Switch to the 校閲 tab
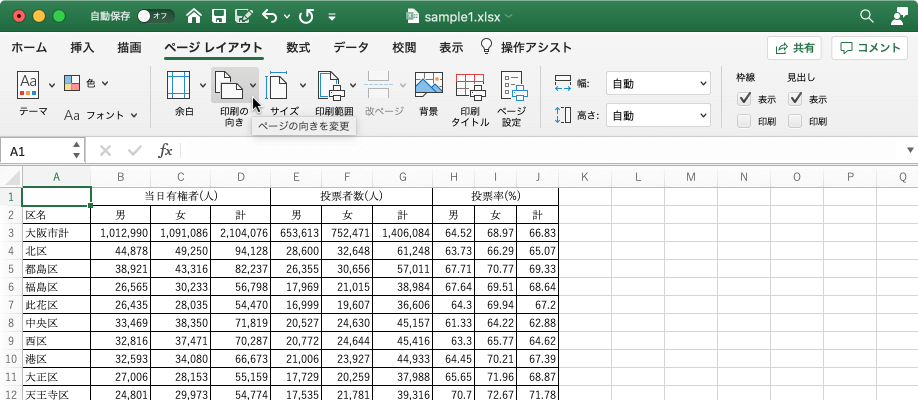918x400 pixels. (x=404, y=48)
